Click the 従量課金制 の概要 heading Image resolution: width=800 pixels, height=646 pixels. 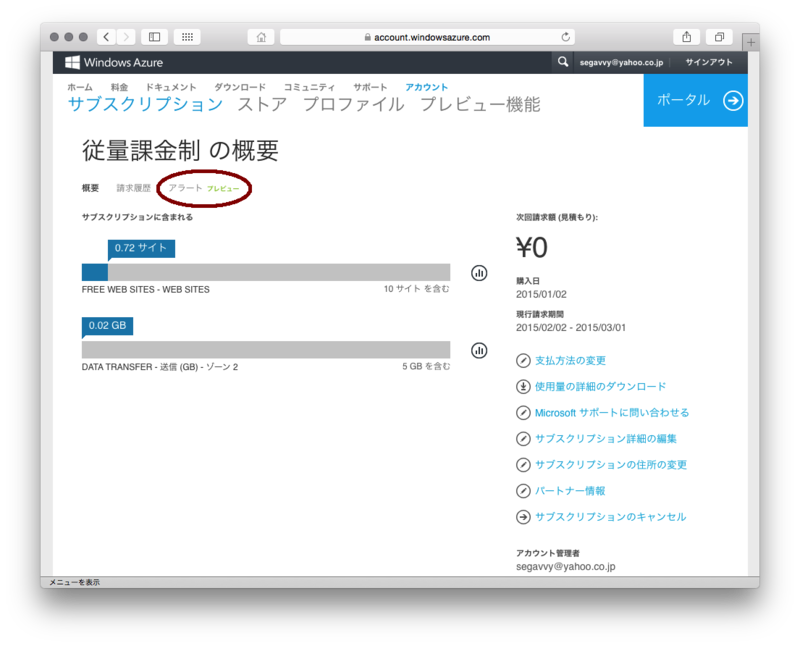click(x=180, y=151)
